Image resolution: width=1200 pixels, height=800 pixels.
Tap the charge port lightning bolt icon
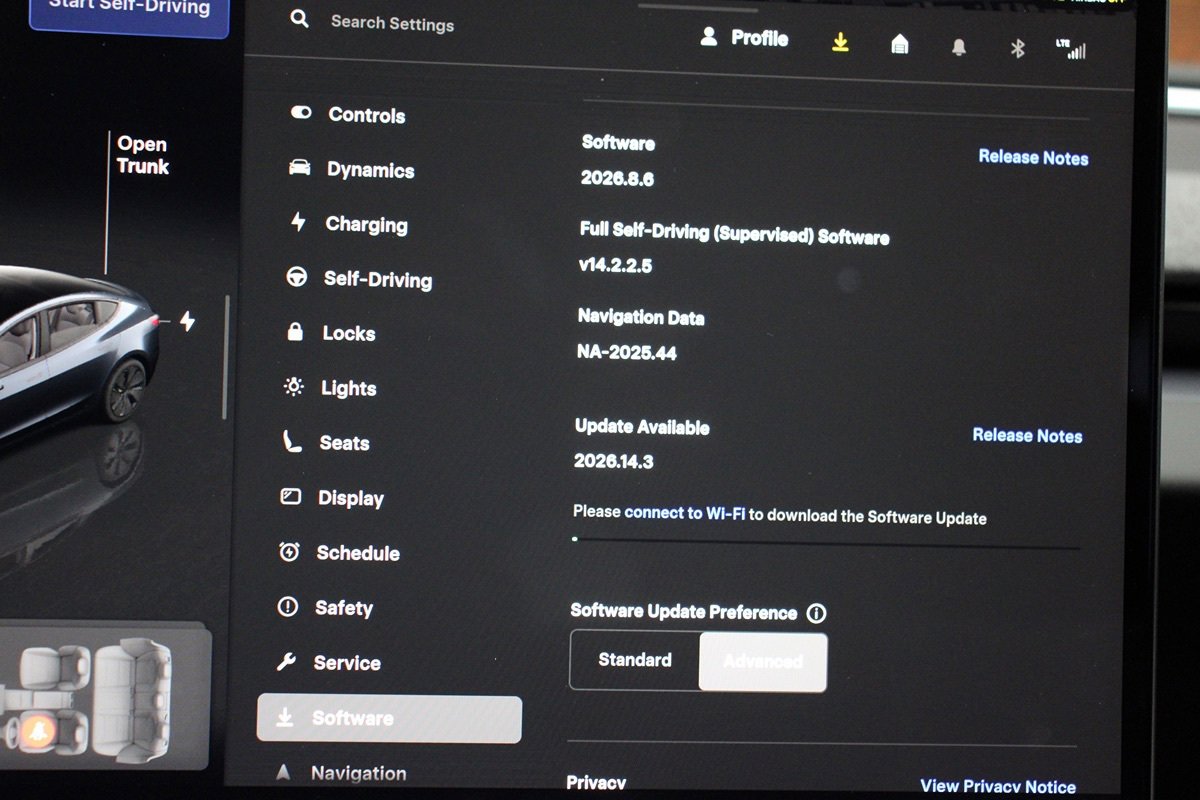click(187, 321)
